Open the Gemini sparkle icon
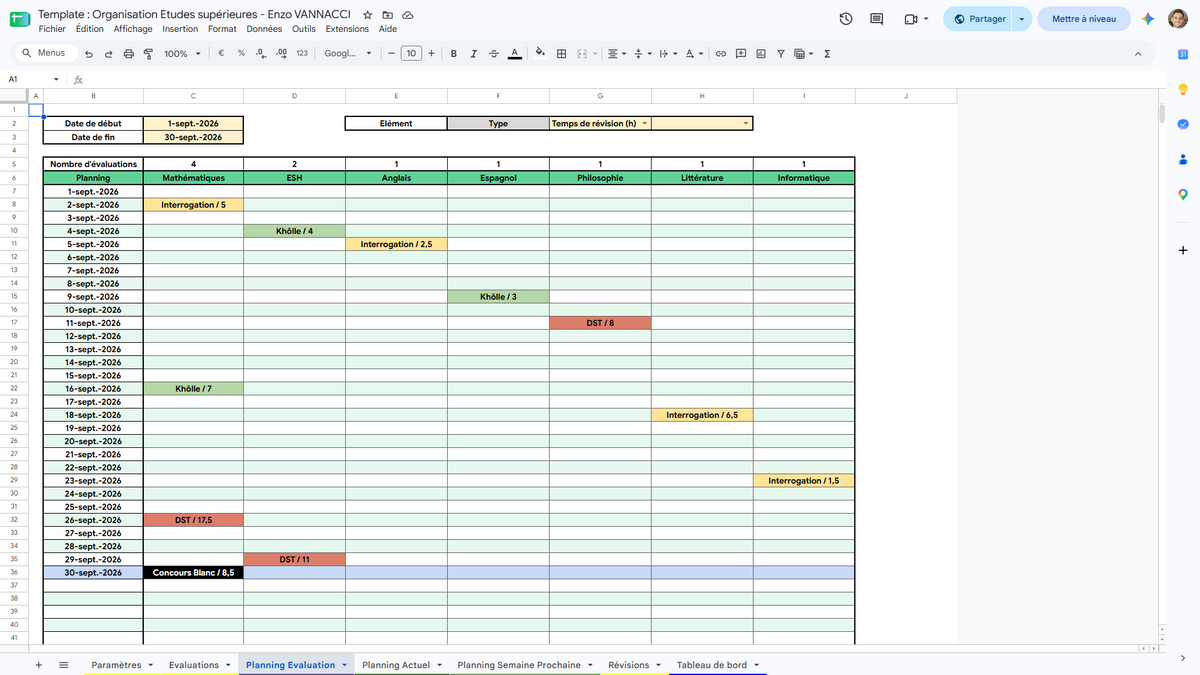 (x=1149, y=19)
